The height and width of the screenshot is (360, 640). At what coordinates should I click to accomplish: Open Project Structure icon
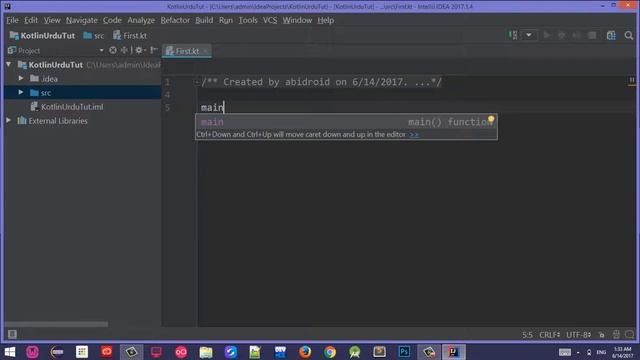[611, 36]
